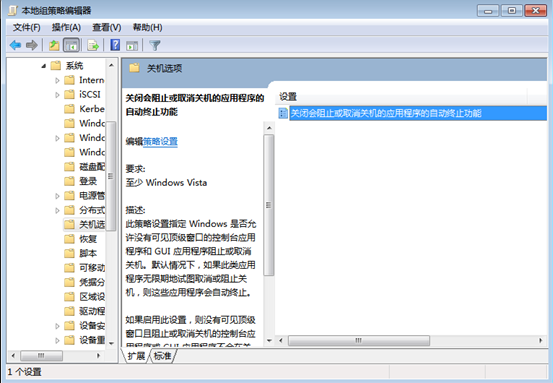This screenshot has width=553, height=383.
Task: Close the 本地组策略编辑器 window
Action: pyautogui.click(x=535, y=11)
